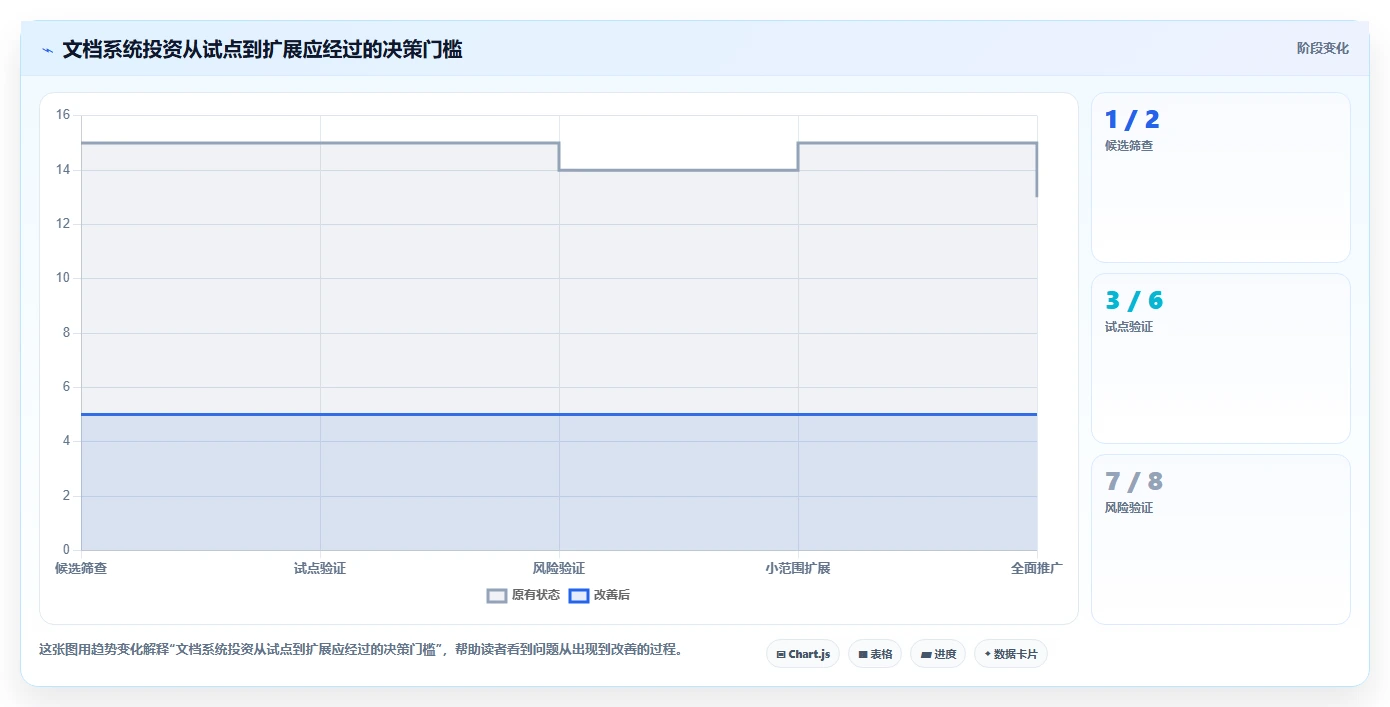Image resolution: width=1390 pixels, height=707 pixels.
Task: Open the 风险验证 7 / 8 card
Action: (1221, 539)
